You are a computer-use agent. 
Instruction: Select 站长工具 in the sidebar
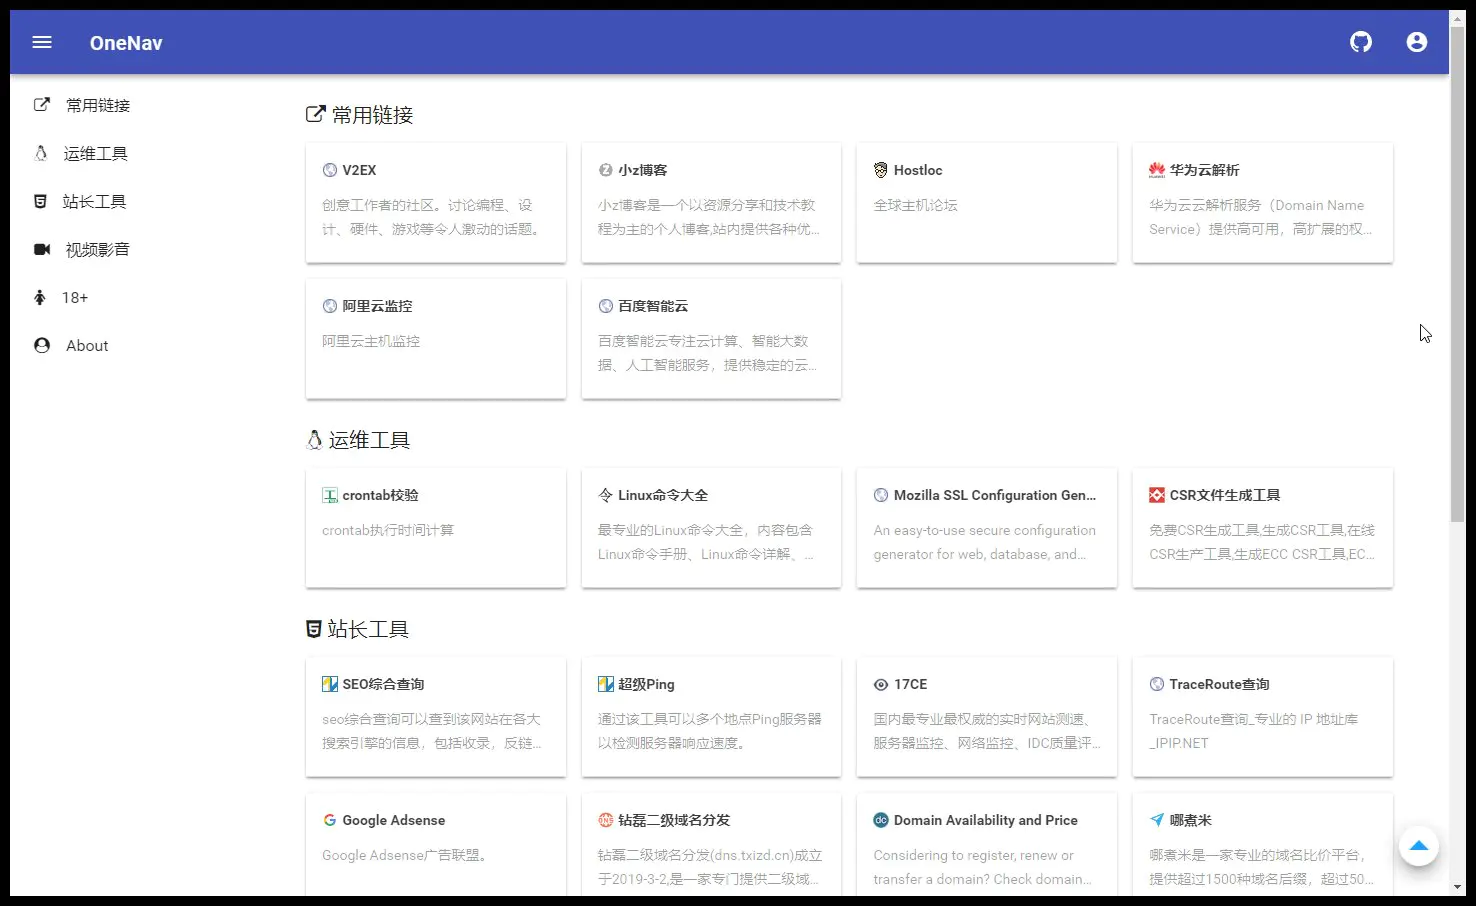tap(95, 201)
